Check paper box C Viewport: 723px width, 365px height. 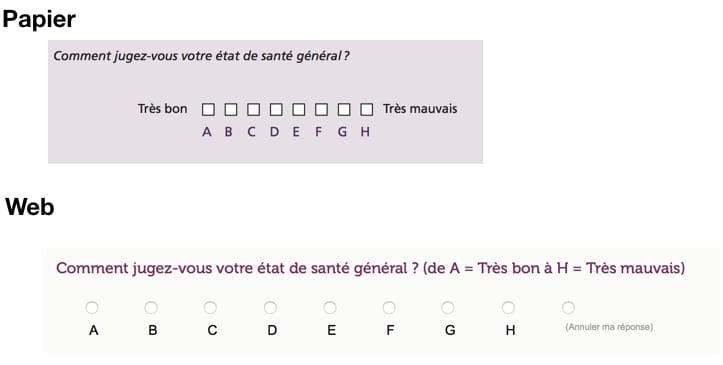pos(253,110)
